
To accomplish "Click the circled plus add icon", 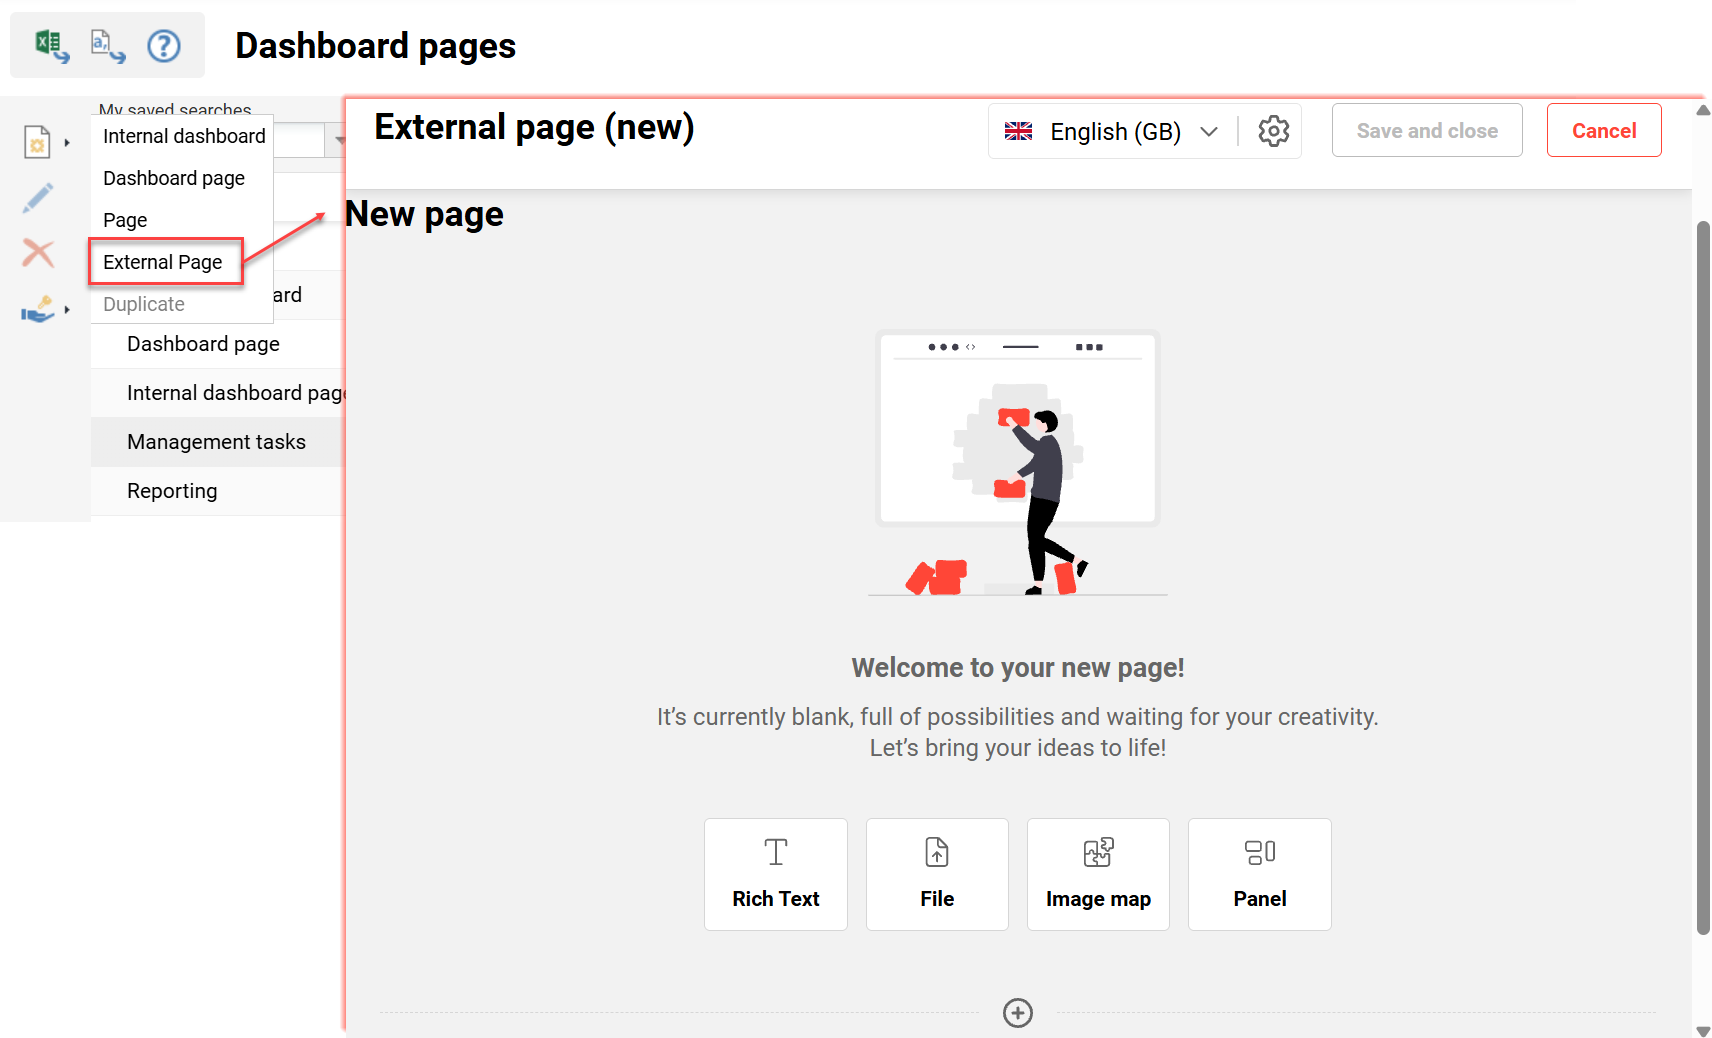I will point(1018,1013).
